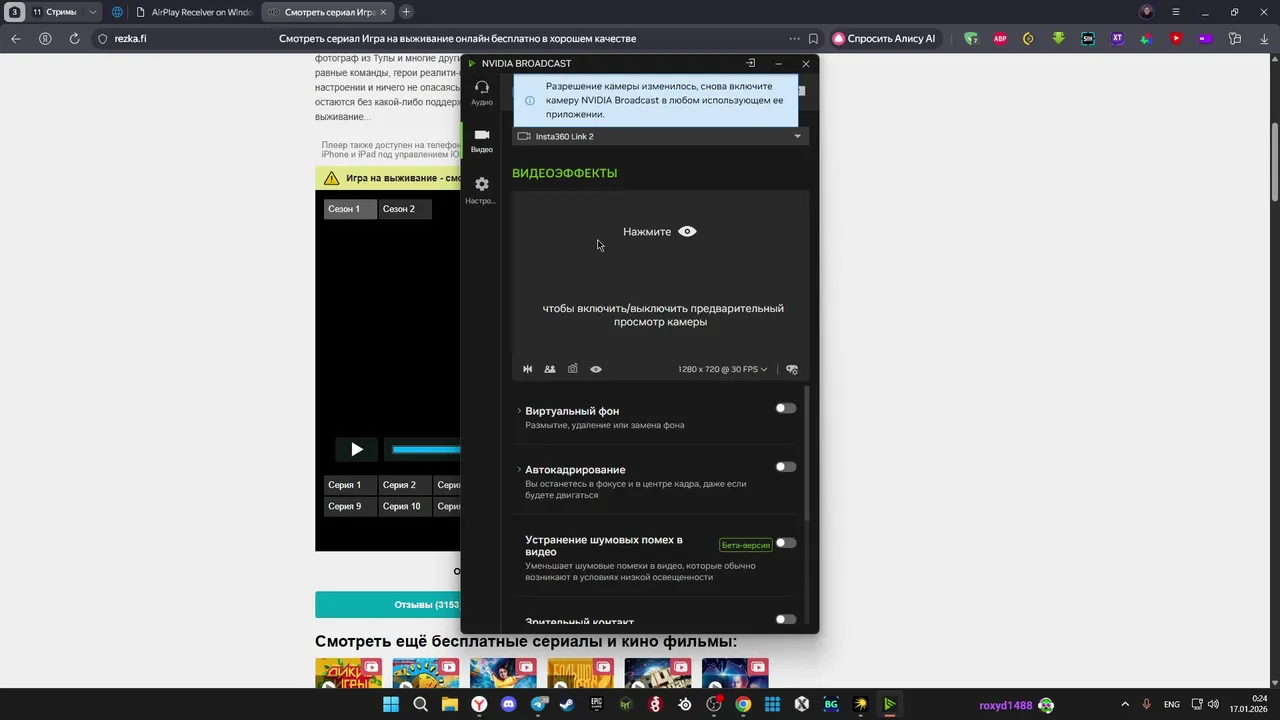Expand the Виртуальный фон effect
Image resolution: width=1280 pixels, height=720 pixels.
(519, 411)
